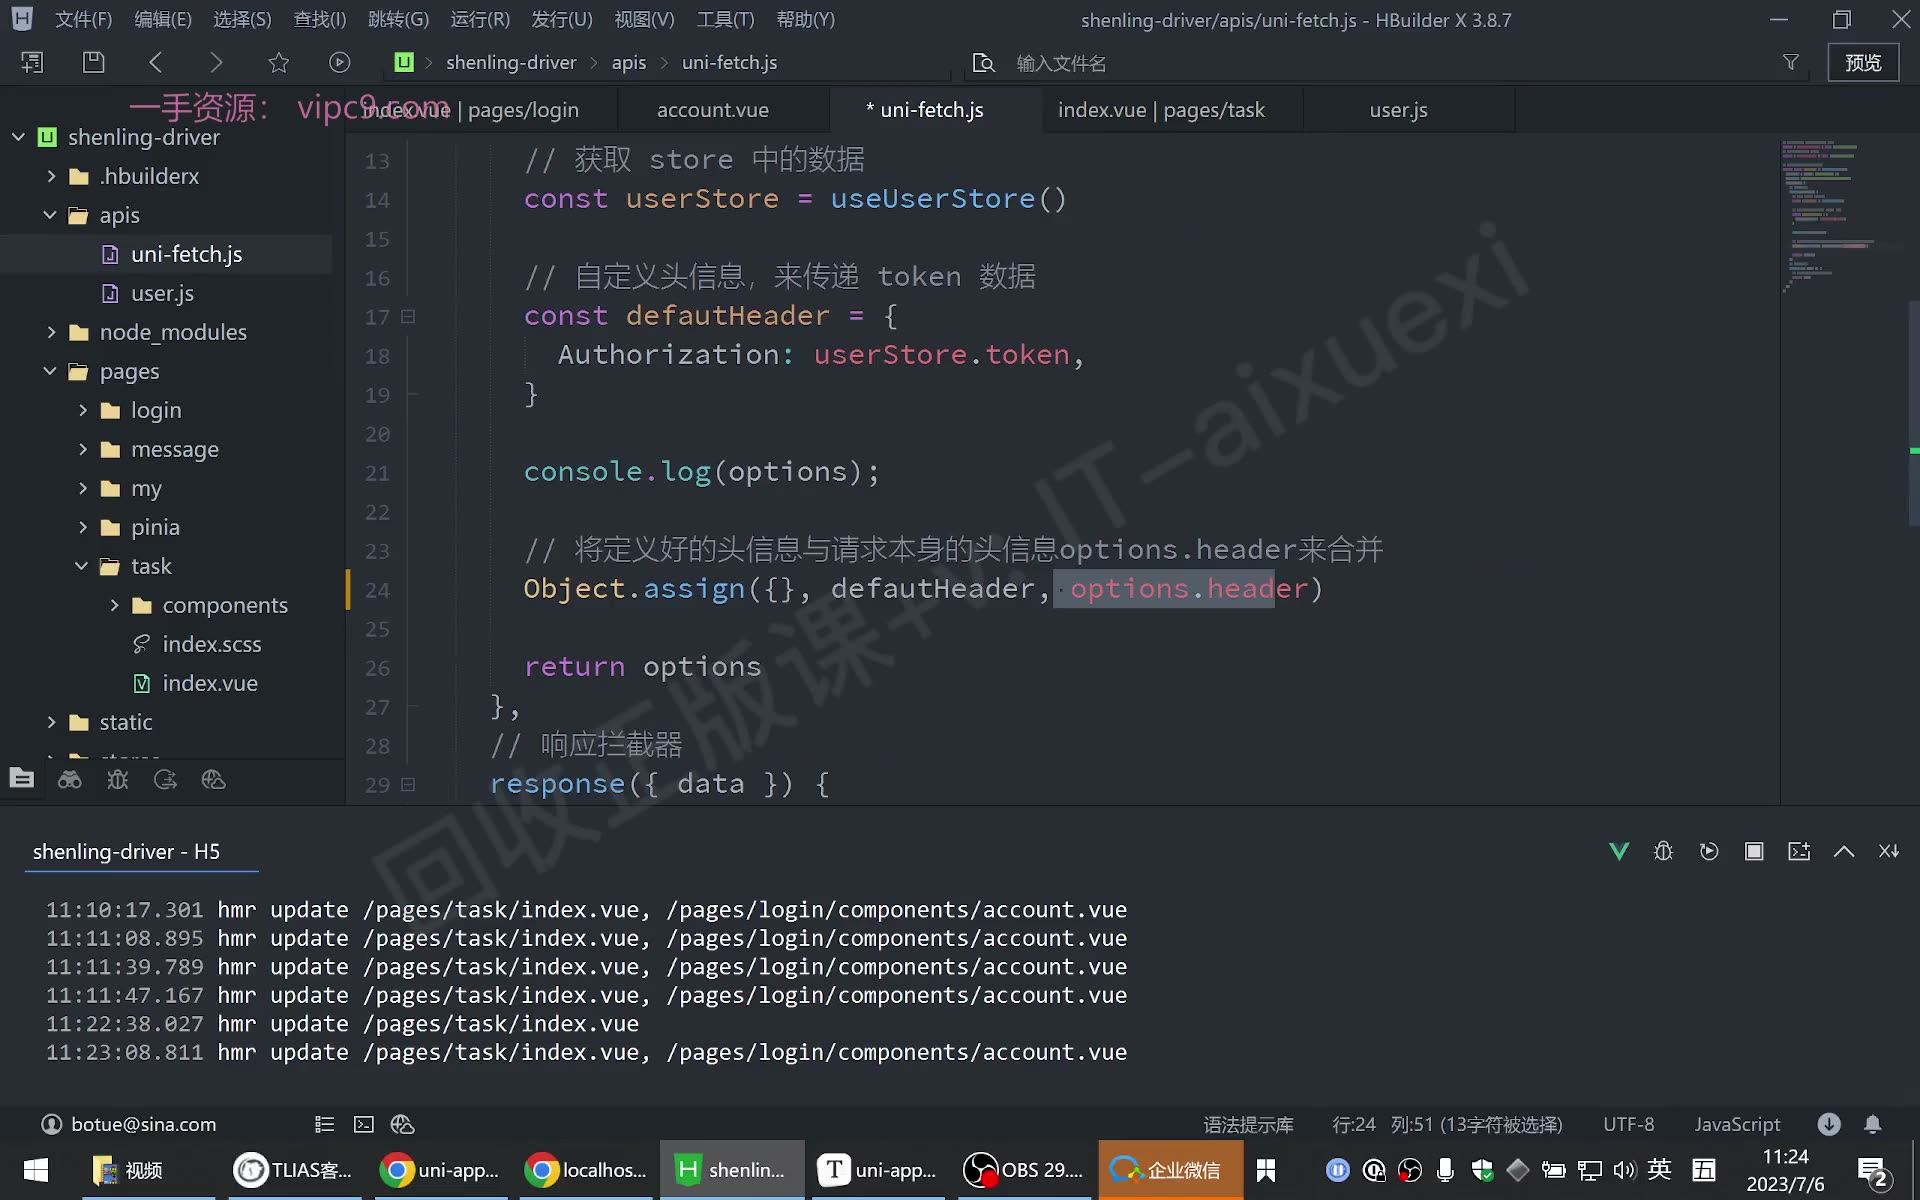Screen dimensions: 1920x1200
Task: Collapse the apis folder
Action: (49, 215)
